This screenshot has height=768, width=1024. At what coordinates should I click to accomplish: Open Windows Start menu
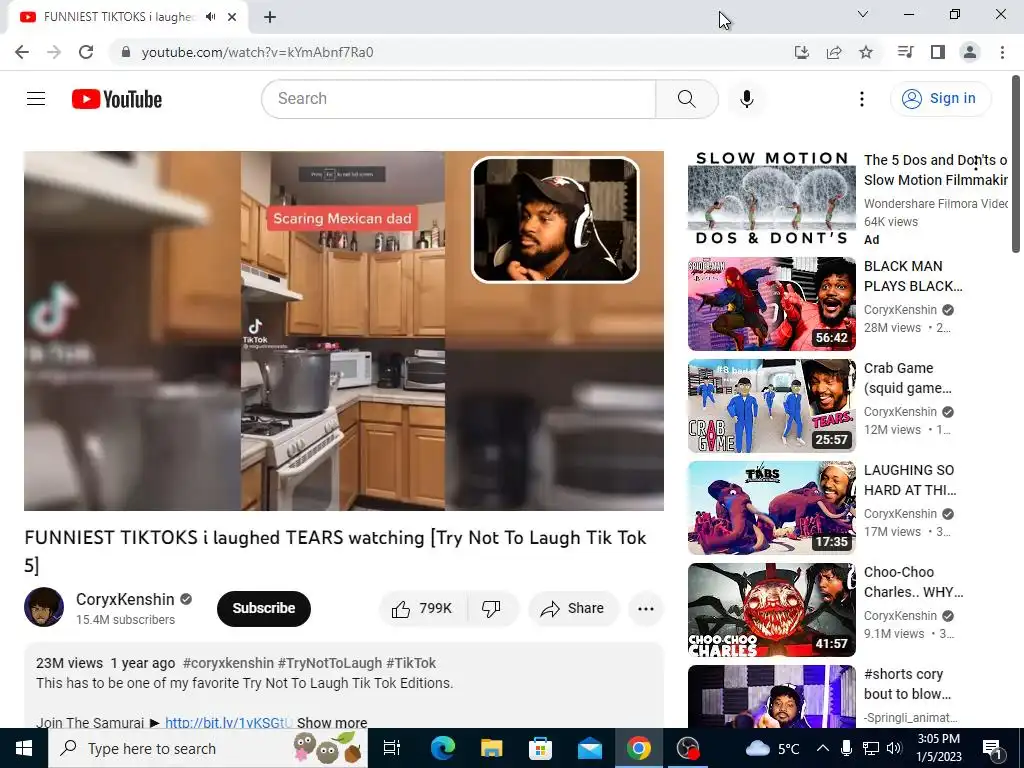24,748
